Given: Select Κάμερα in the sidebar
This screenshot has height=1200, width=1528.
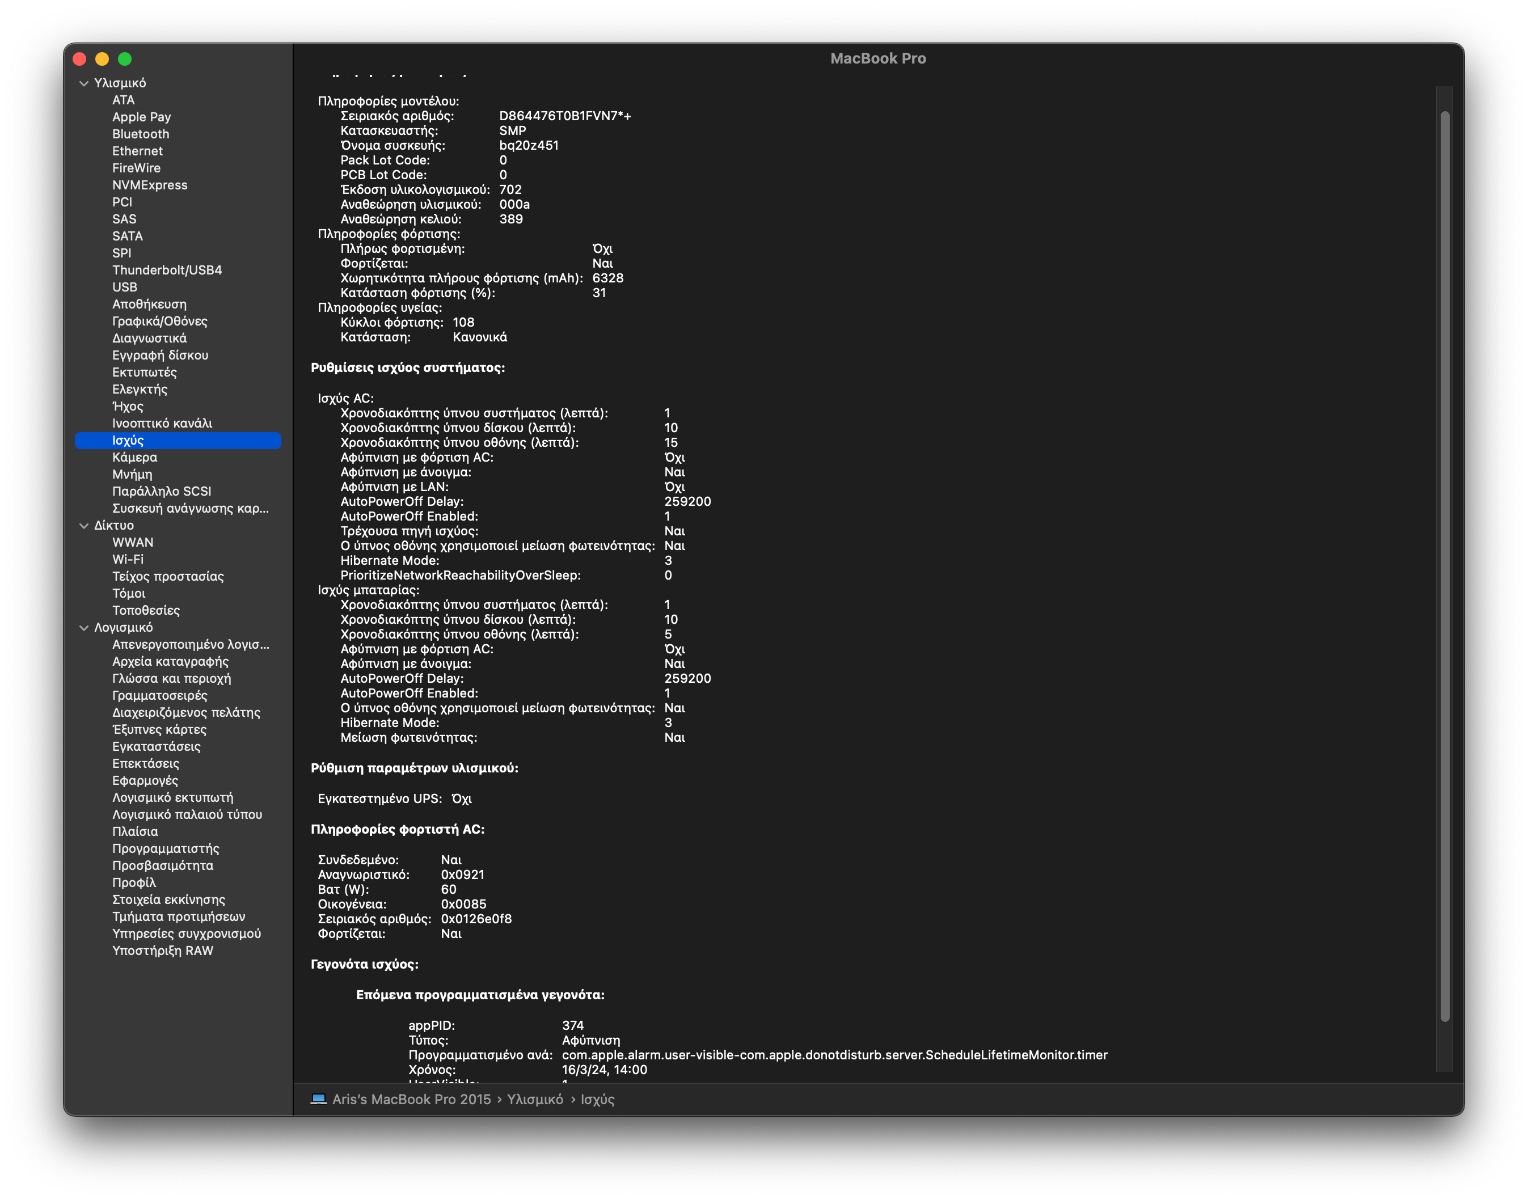Looking at the screenshot, I should pos(134,457).
